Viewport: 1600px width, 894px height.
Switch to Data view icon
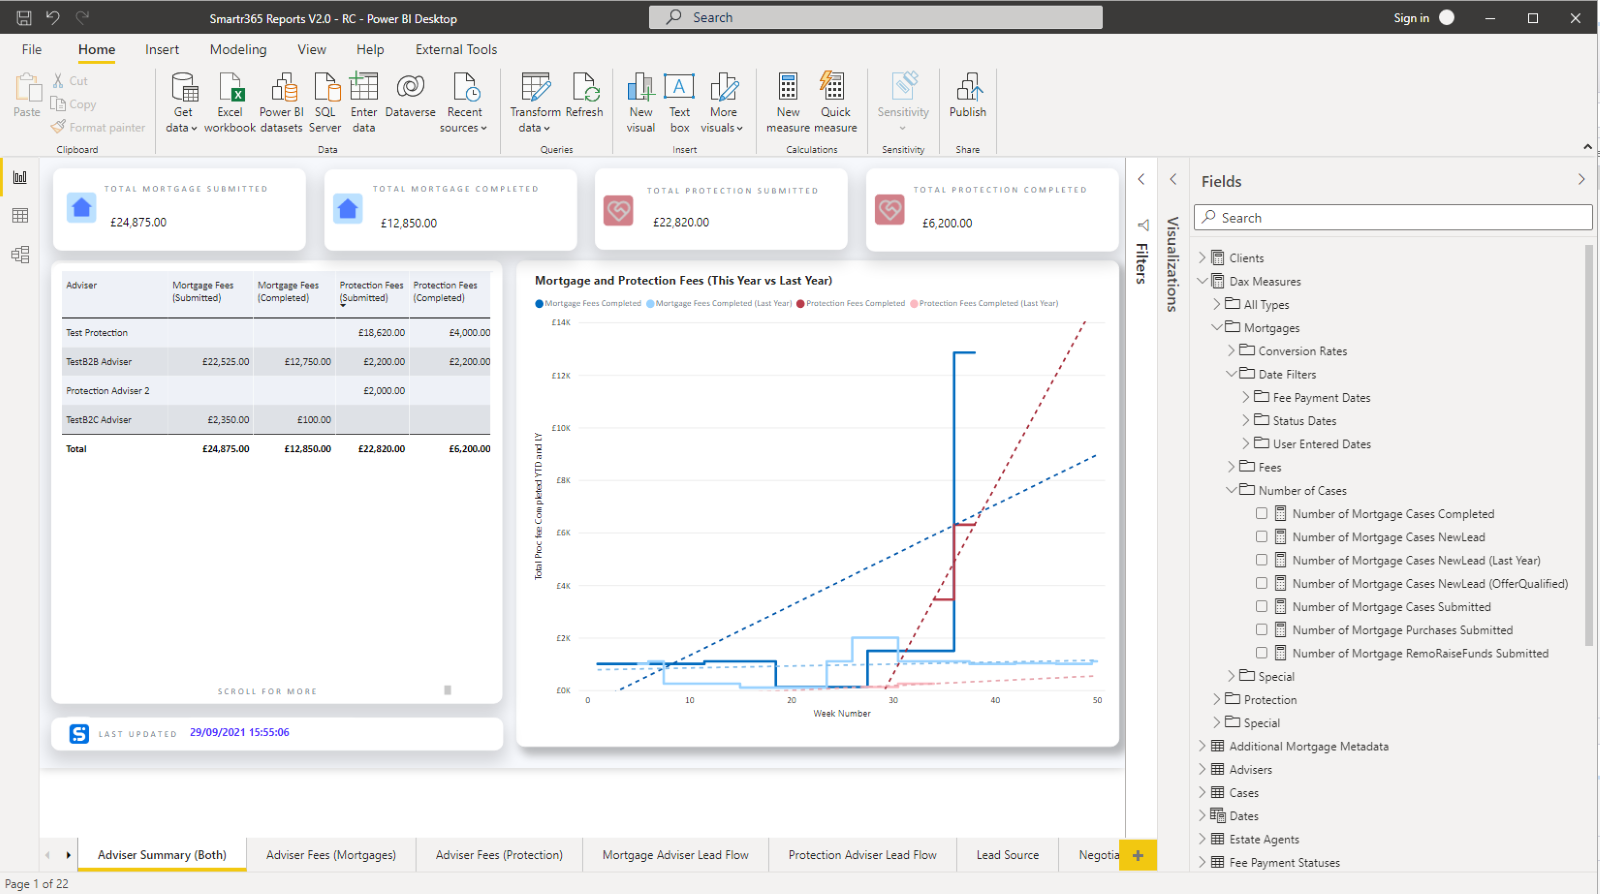point(20,216)
